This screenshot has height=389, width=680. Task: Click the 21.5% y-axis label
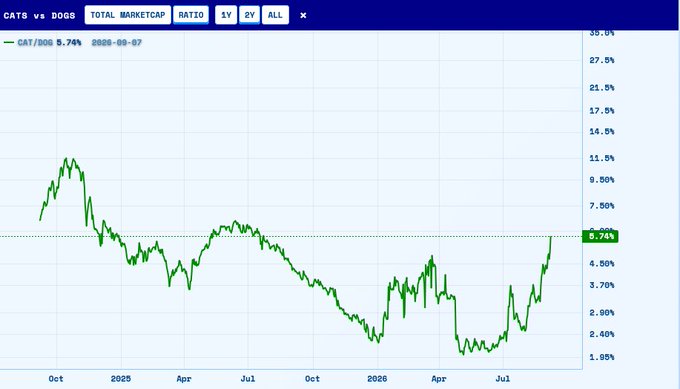(x=602, y=88)
